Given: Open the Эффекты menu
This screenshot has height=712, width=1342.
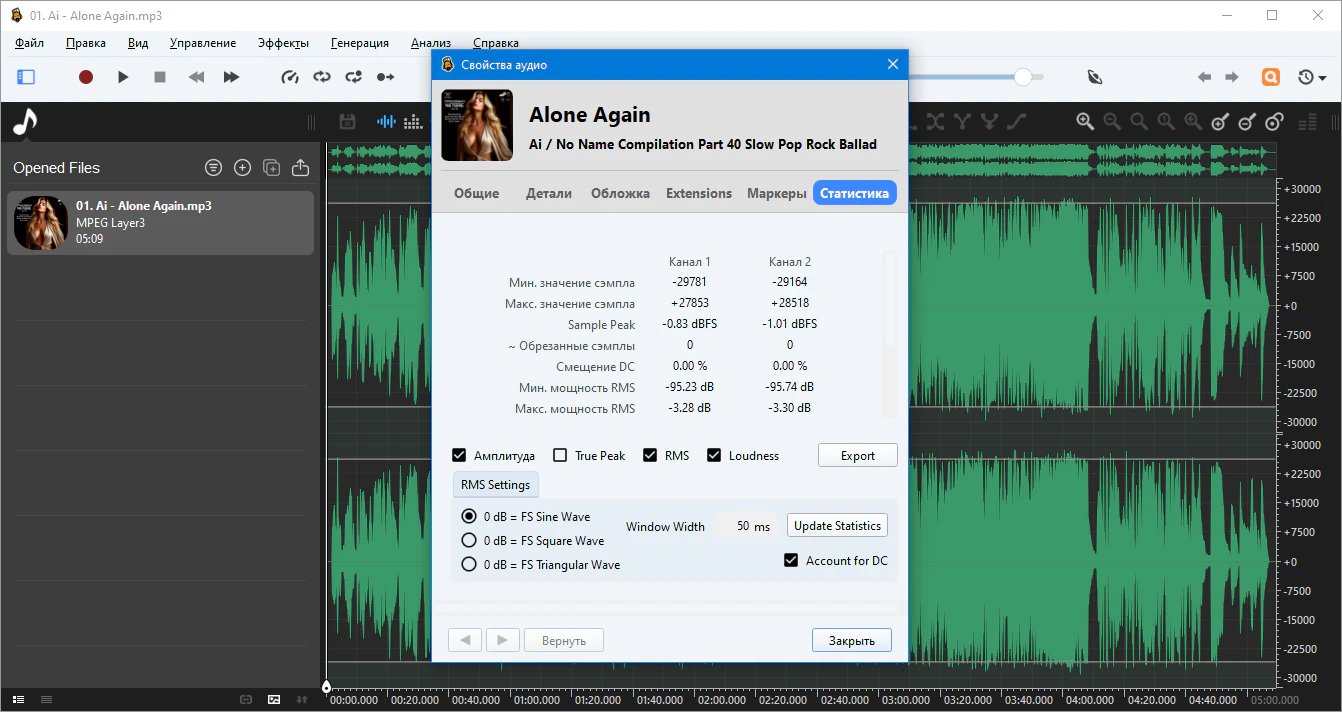Looking at the screenshot, I should [283, 43].
